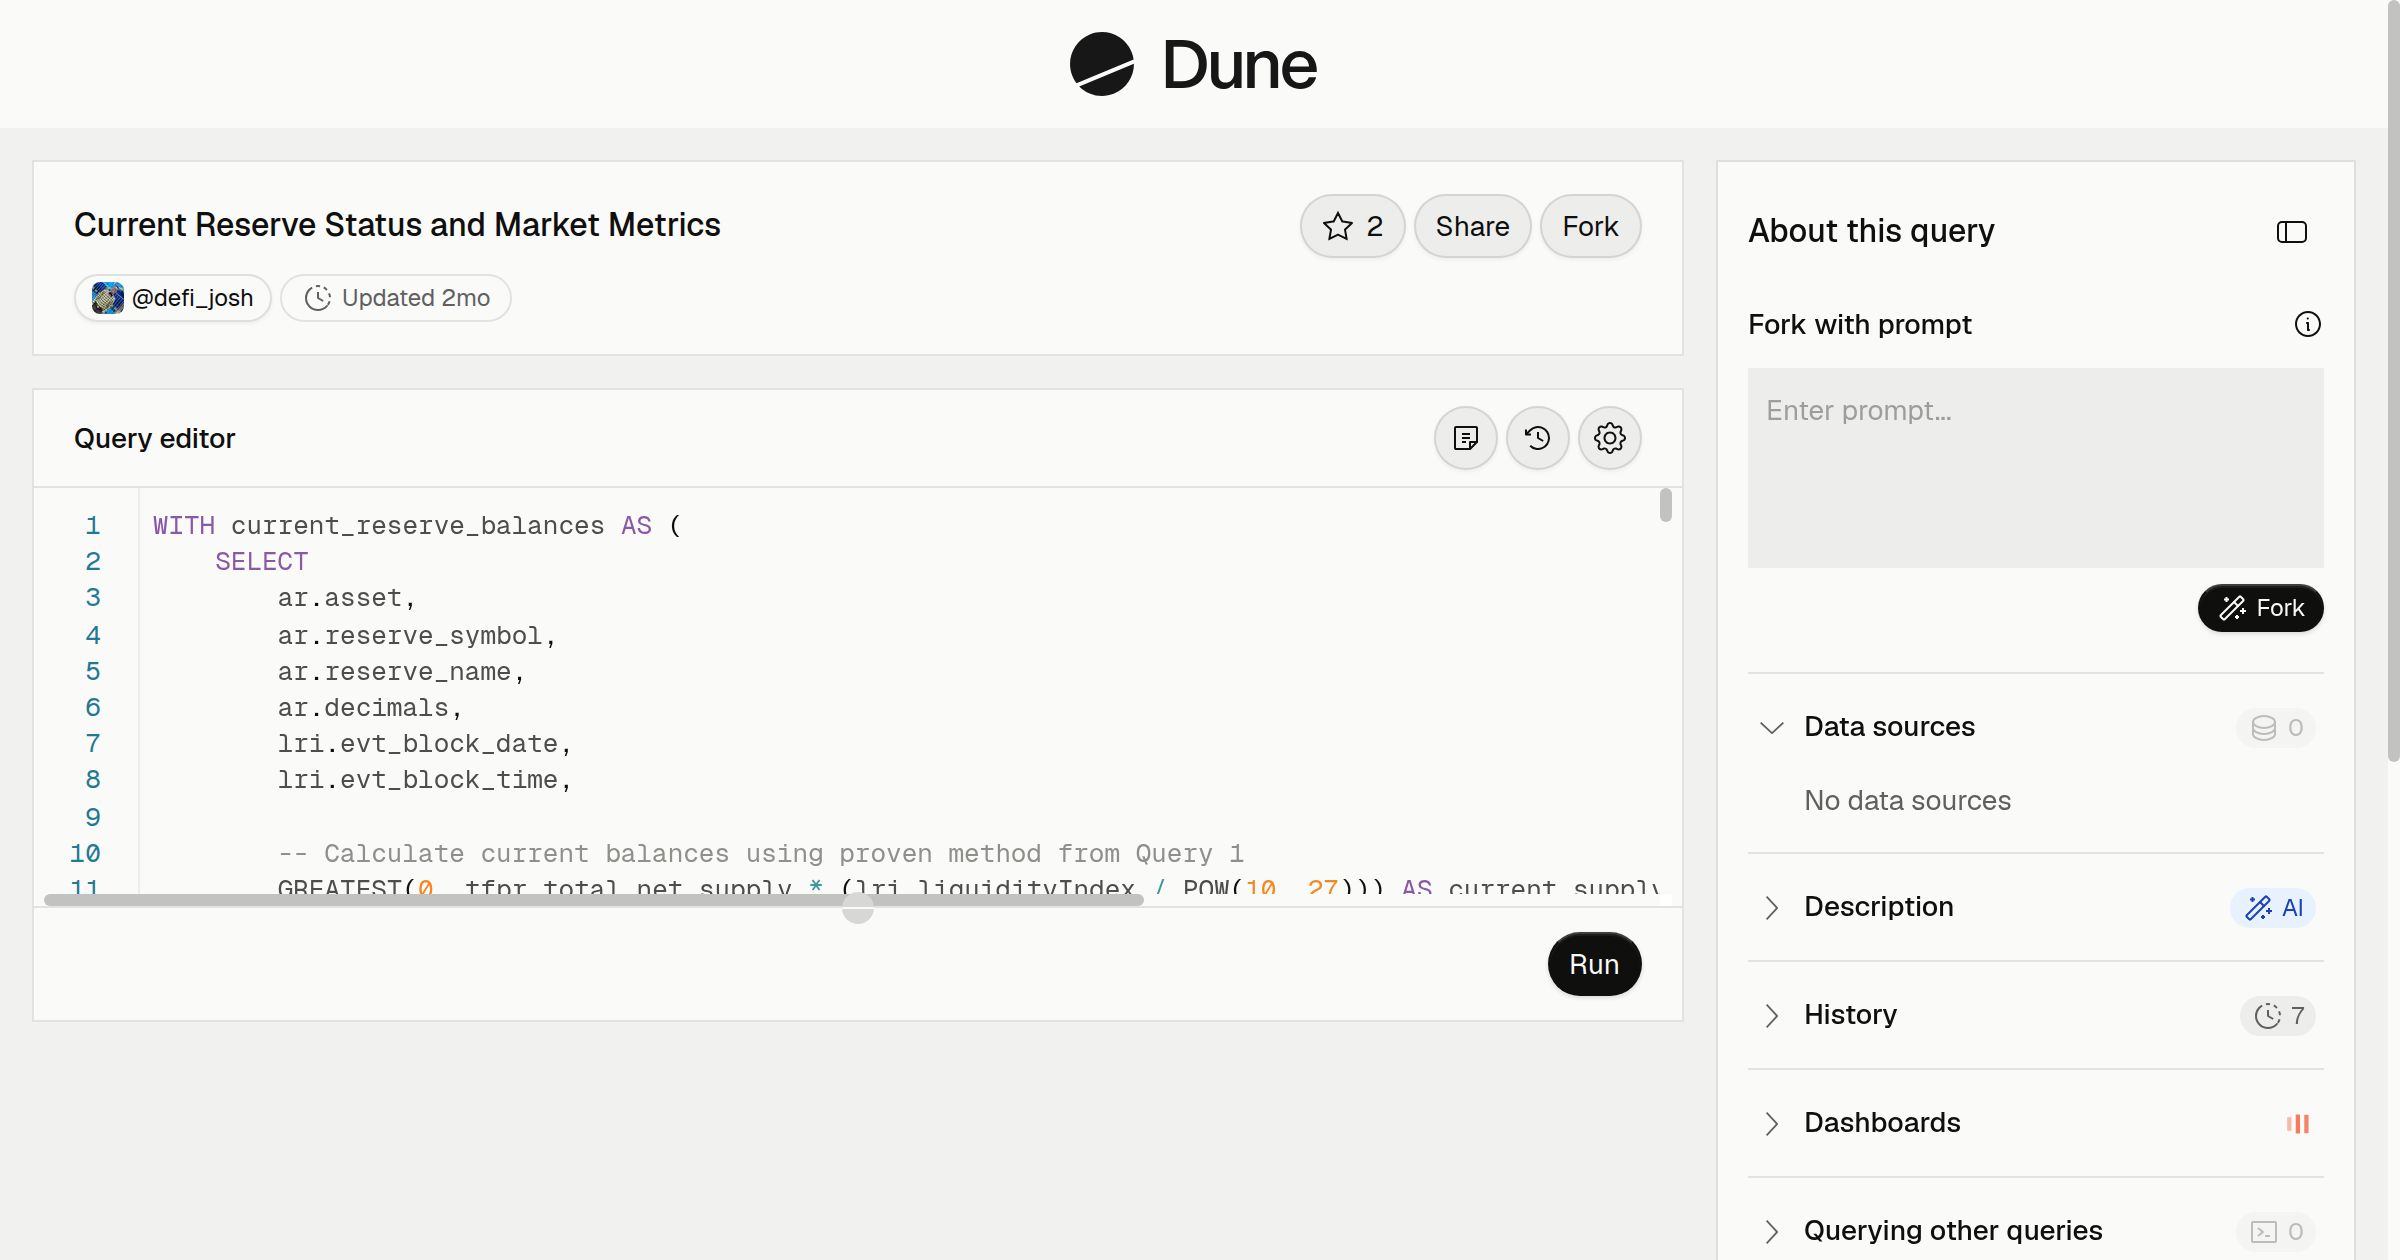
Task: Click the Data sources count badge
Action: 2277,727
